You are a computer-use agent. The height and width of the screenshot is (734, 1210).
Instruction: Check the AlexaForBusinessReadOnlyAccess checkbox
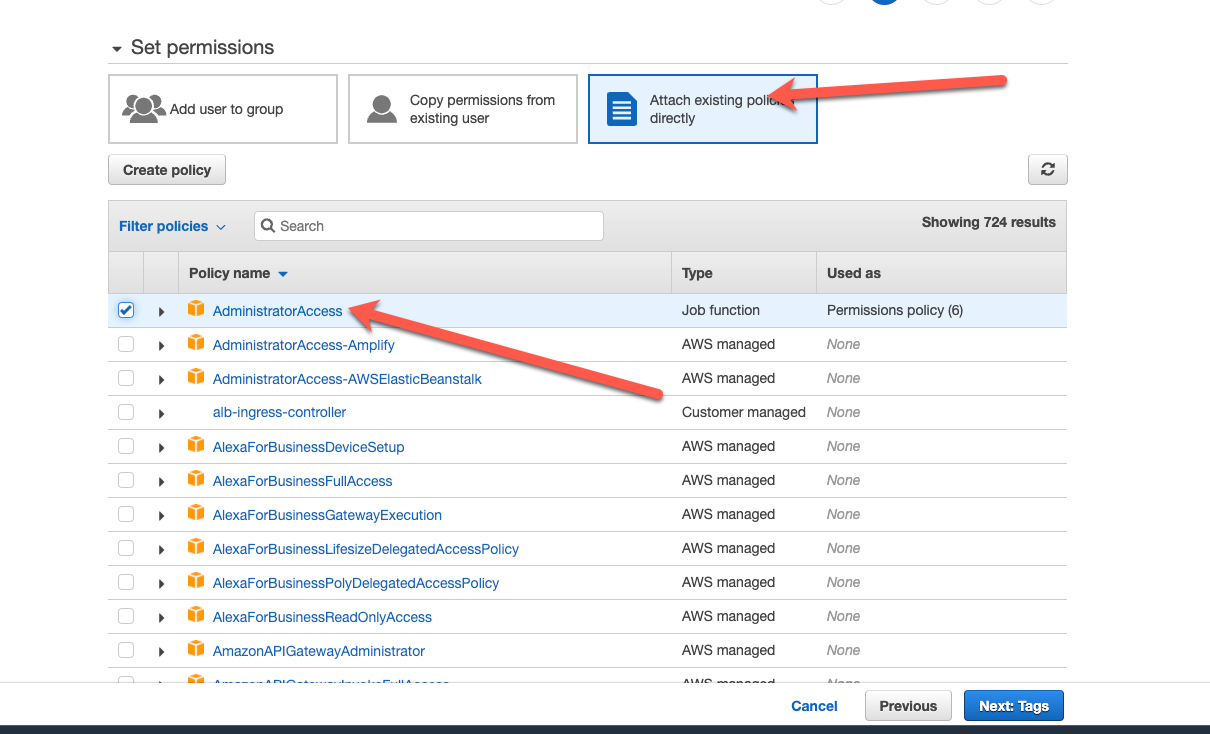pyautogui.click(x=126, y=616)
